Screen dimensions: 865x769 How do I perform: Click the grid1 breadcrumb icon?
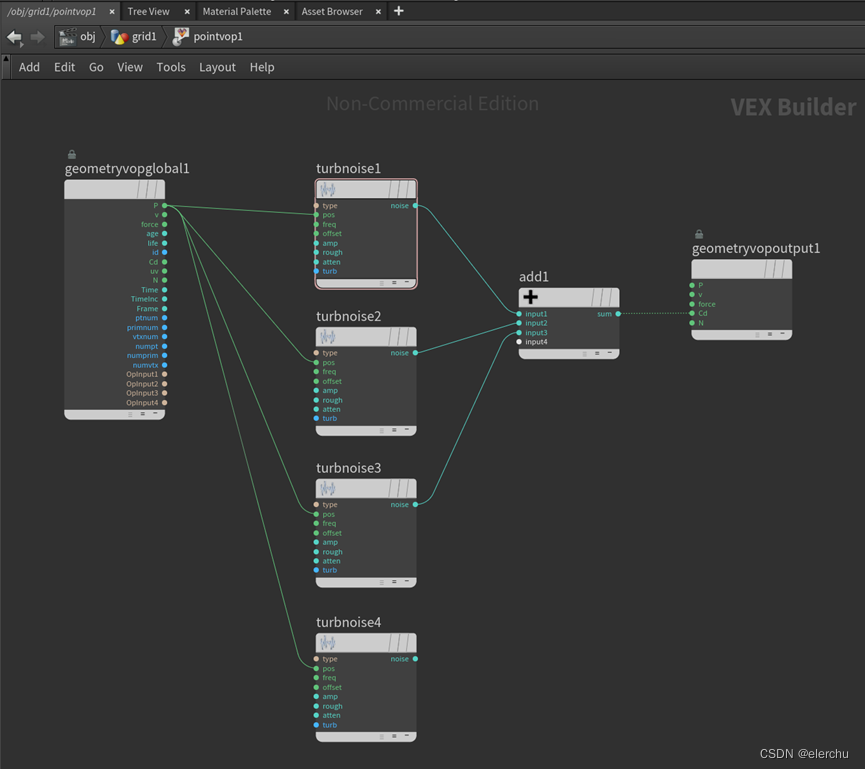[119, 37]
